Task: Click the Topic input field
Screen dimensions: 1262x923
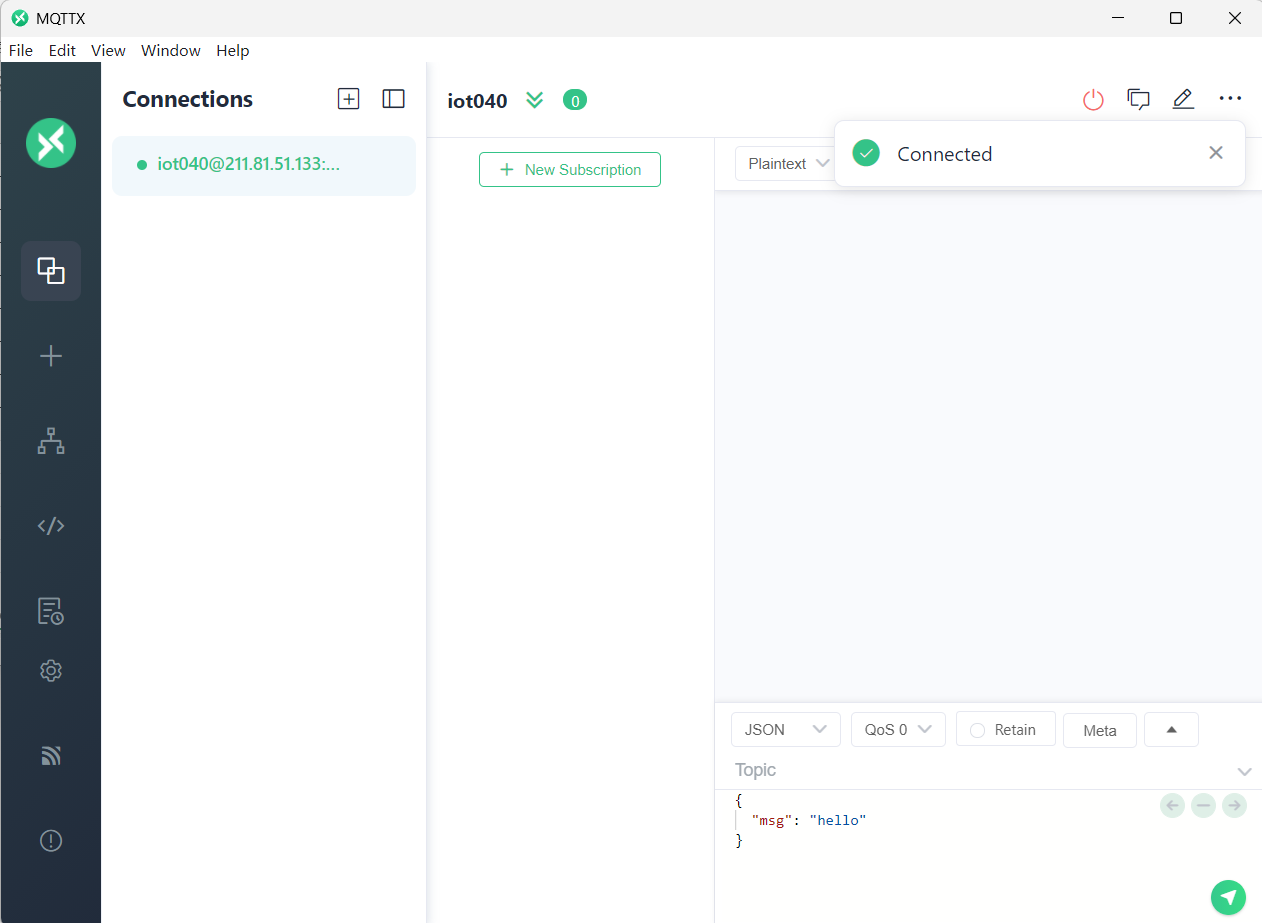Action: coord(980,770)
